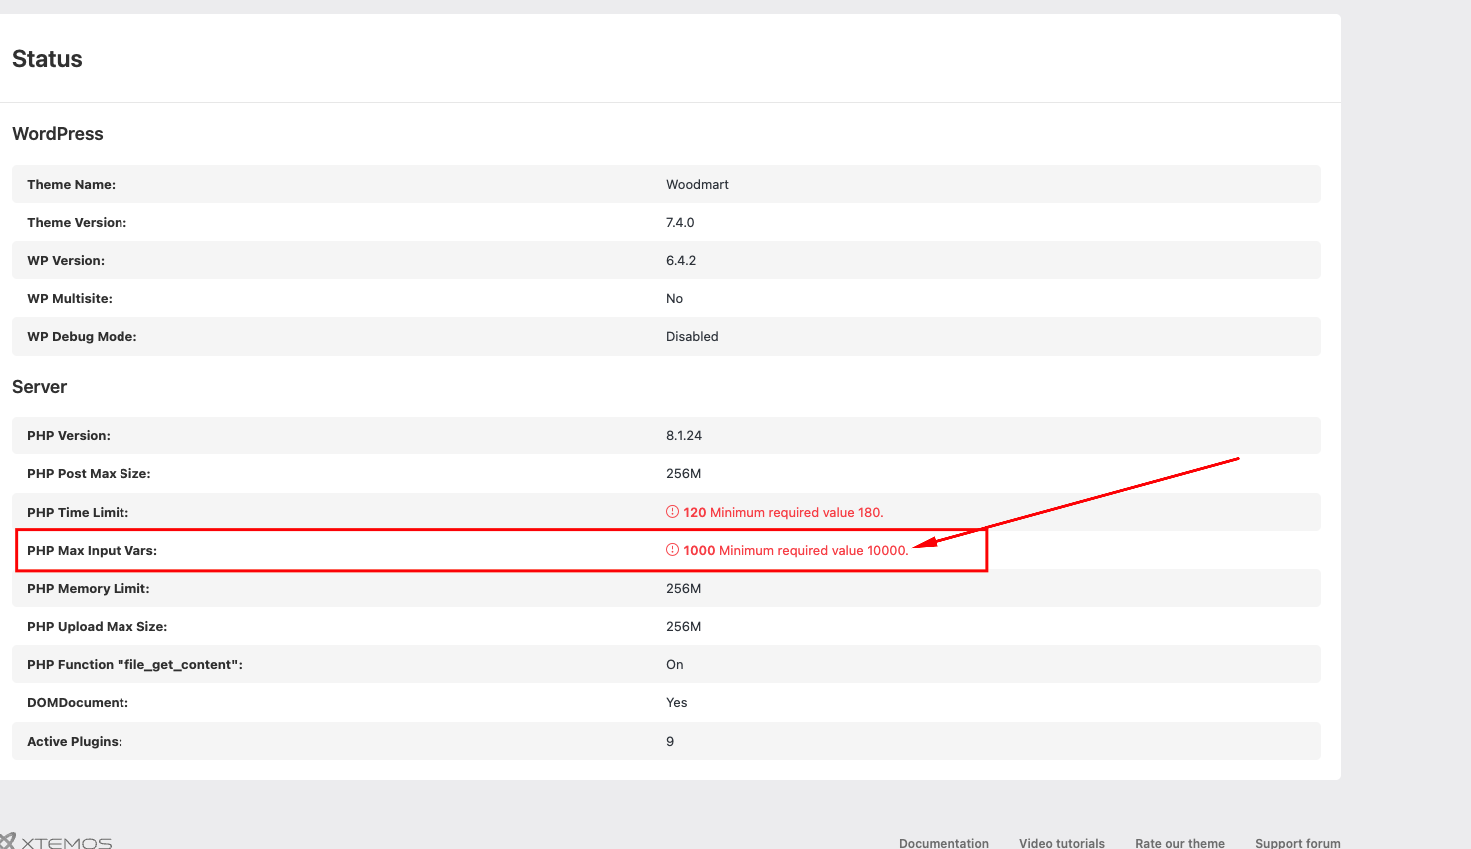
Task: Select the Active Plugins count '9'
Action: (670, 742)
